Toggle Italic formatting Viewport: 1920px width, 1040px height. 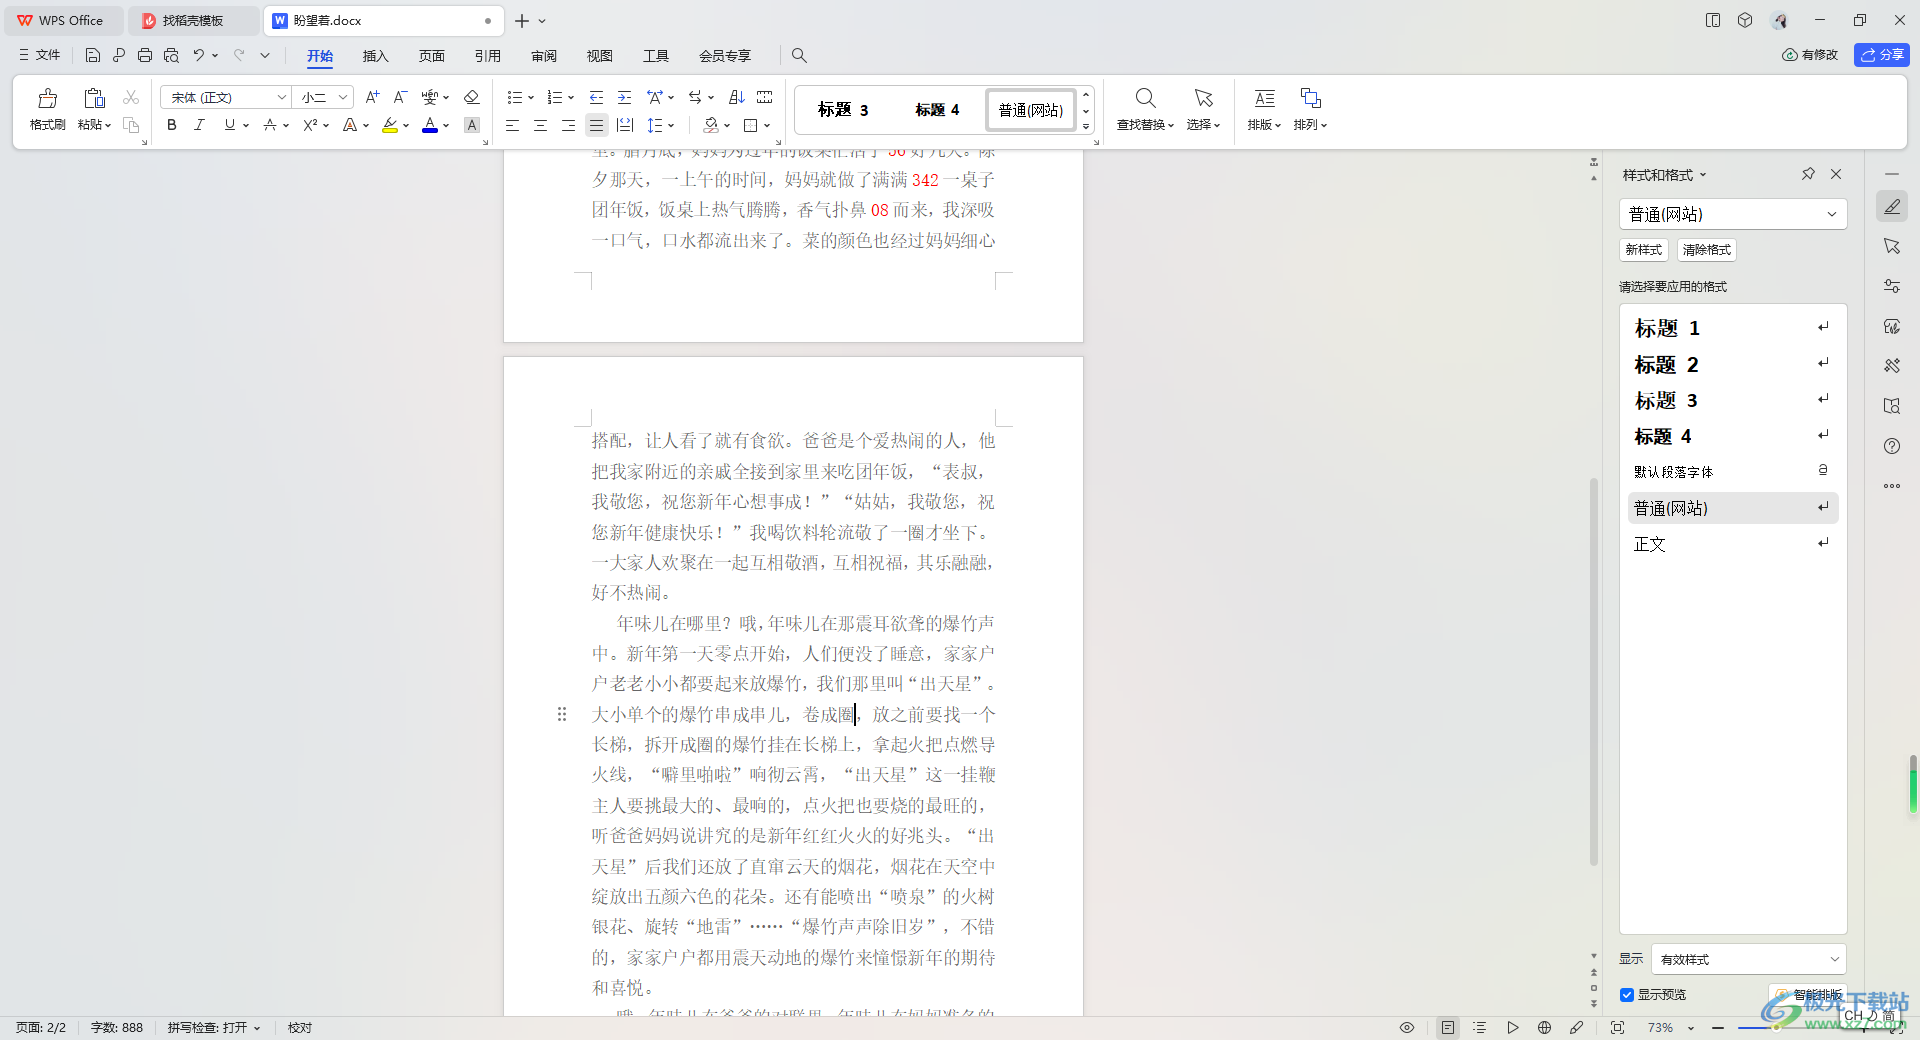click(199, 125)
